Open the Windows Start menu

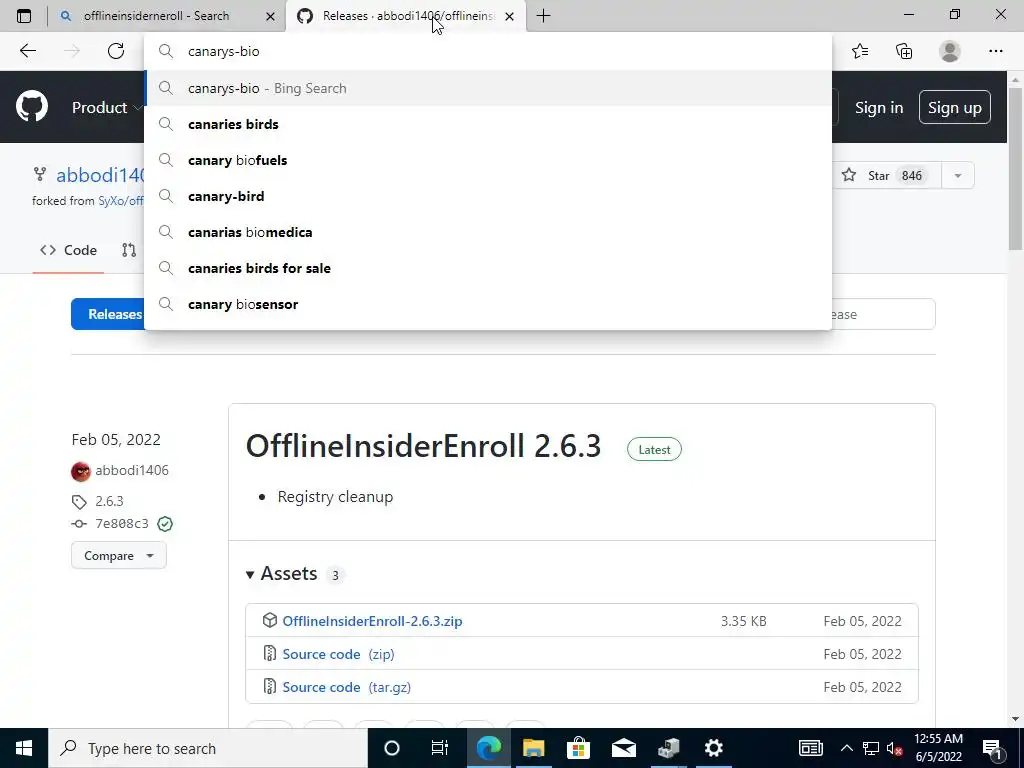click(24, 748)
